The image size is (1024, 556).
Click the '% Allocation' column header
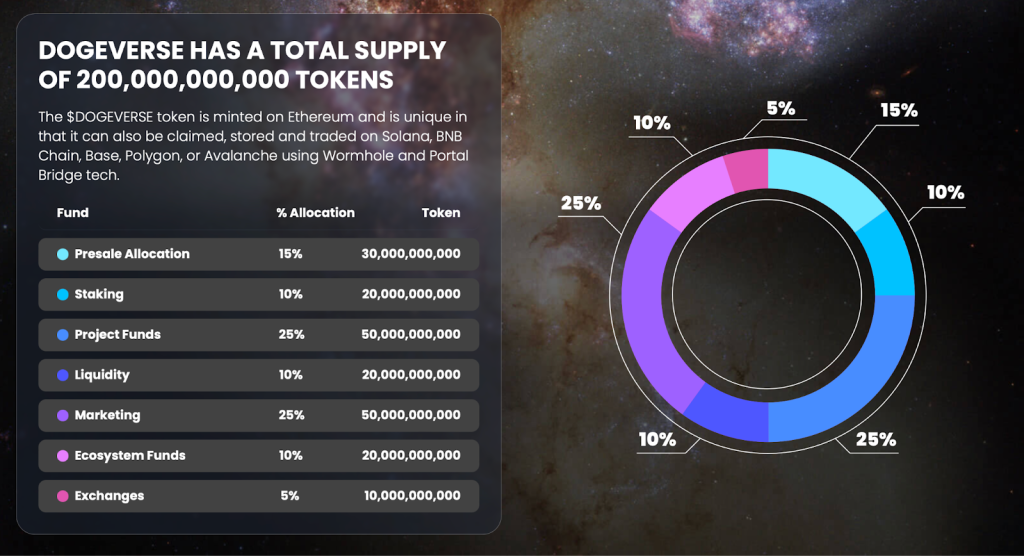[x=315, y=212]
